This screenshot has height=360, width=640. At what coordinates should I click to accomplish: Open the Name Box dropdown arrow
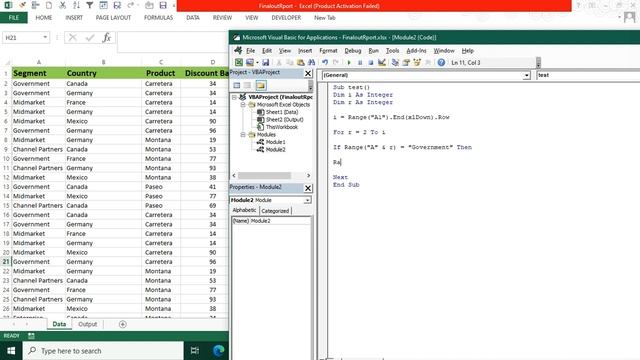point(45,38)
